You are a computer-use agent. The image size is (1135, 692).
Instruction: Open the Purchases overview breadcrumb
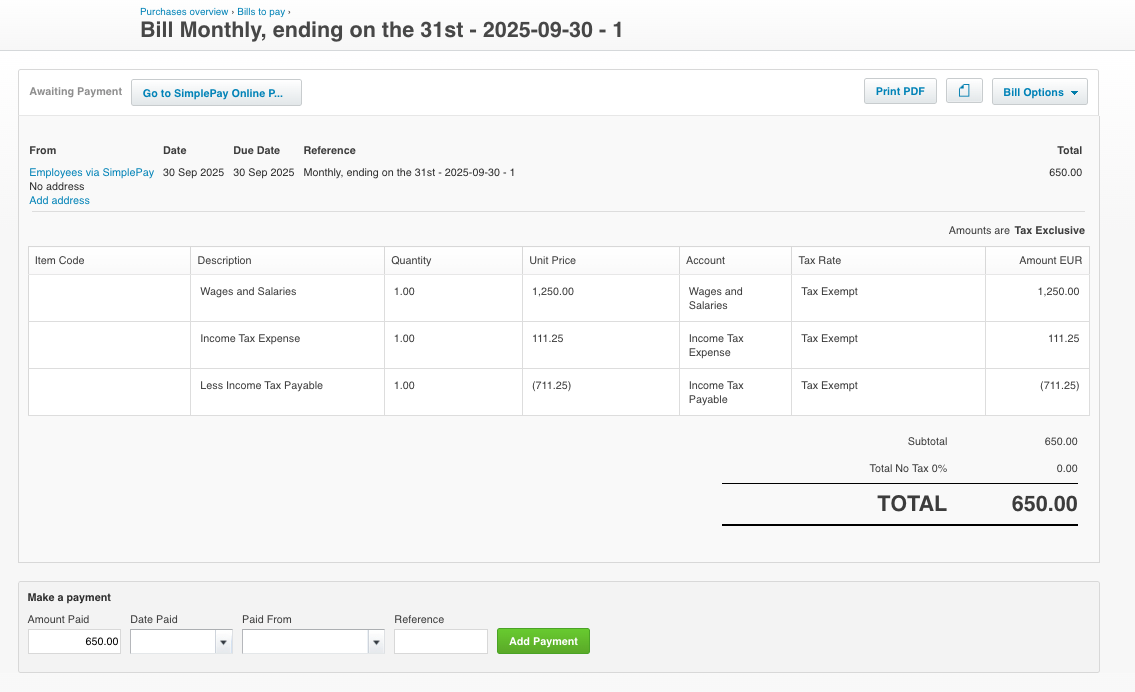(184, 11)
